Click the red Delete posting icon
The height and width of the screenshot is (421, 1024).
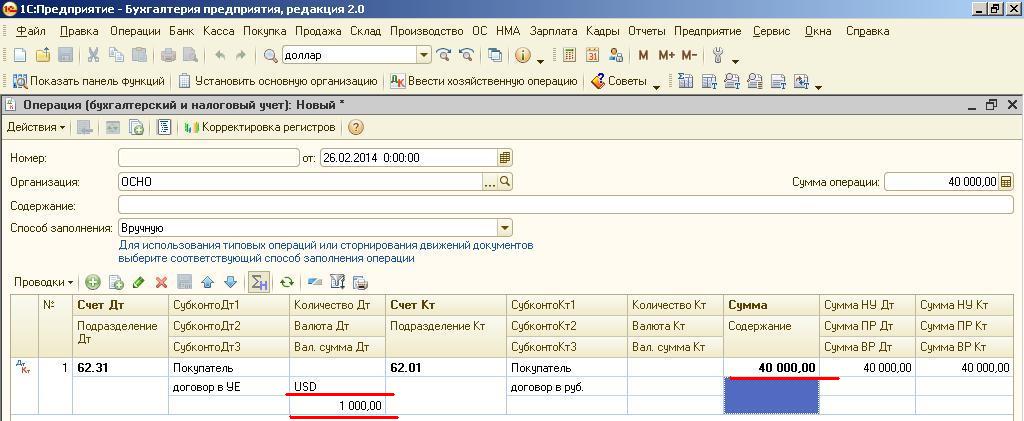click(161, 283)
